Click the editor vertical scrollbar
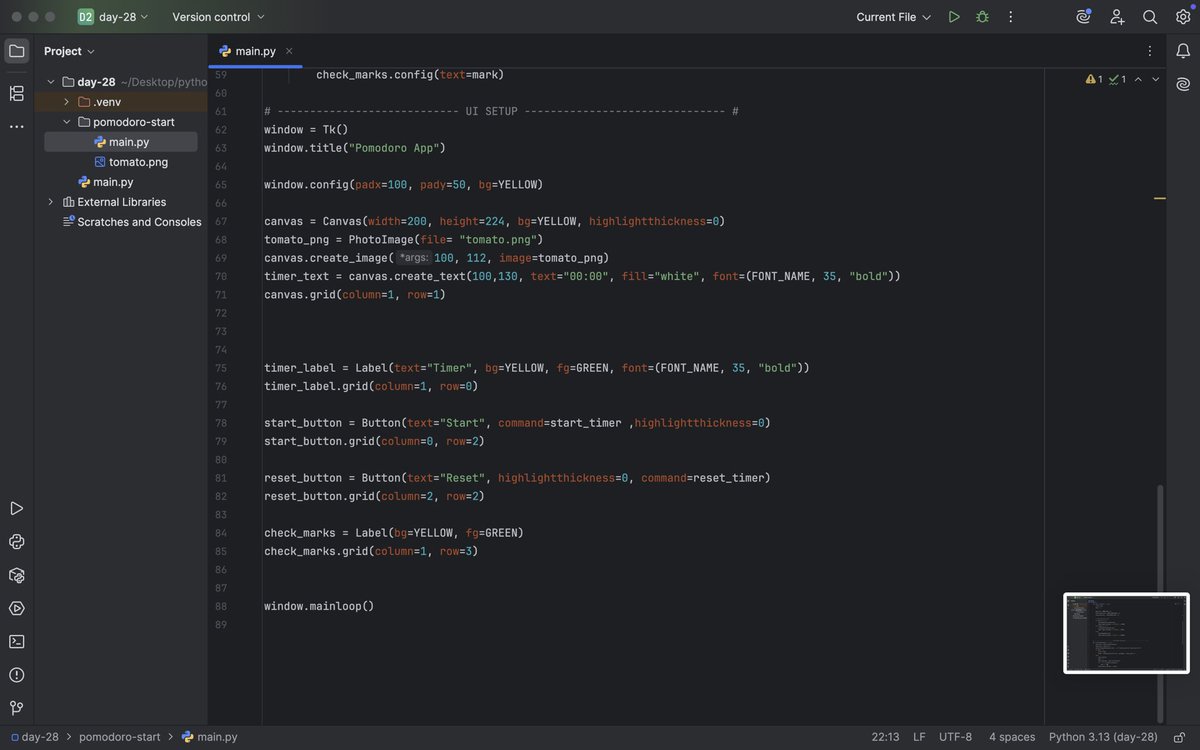1200x750 pixels. [x=1160, y=602]
